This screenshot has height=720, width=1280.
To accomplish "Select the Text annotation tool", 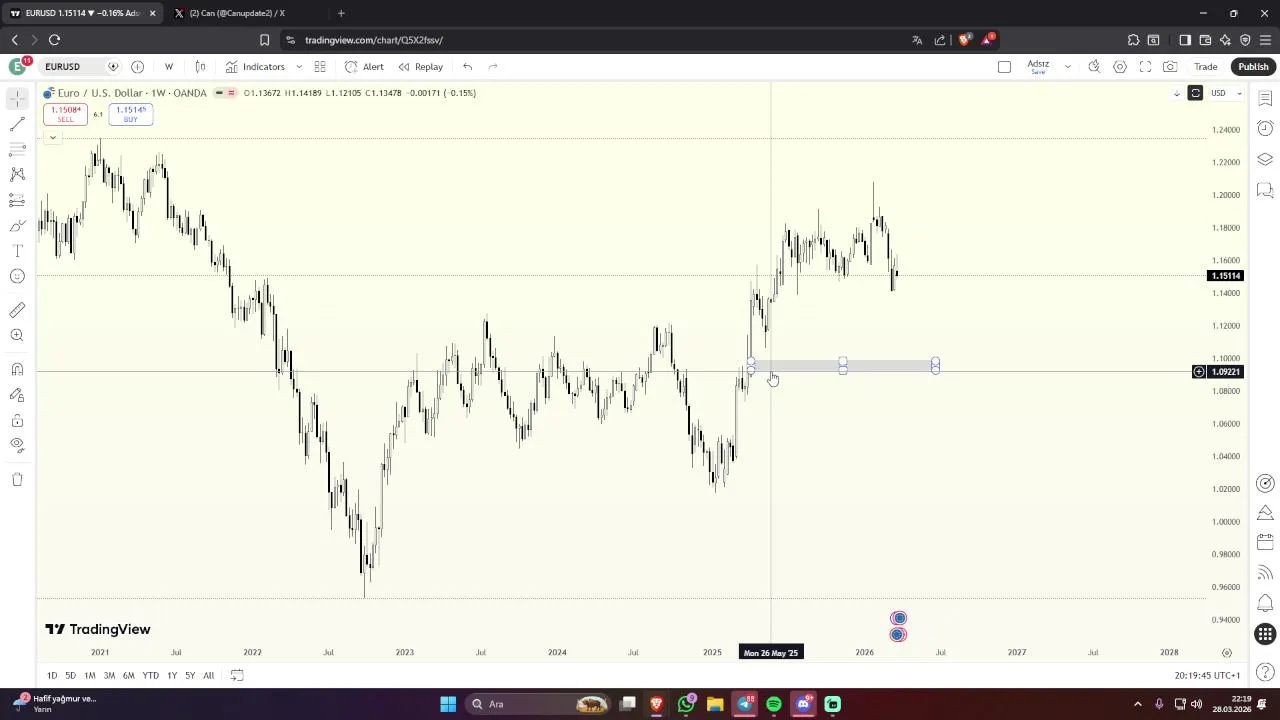I will point(17,251).
